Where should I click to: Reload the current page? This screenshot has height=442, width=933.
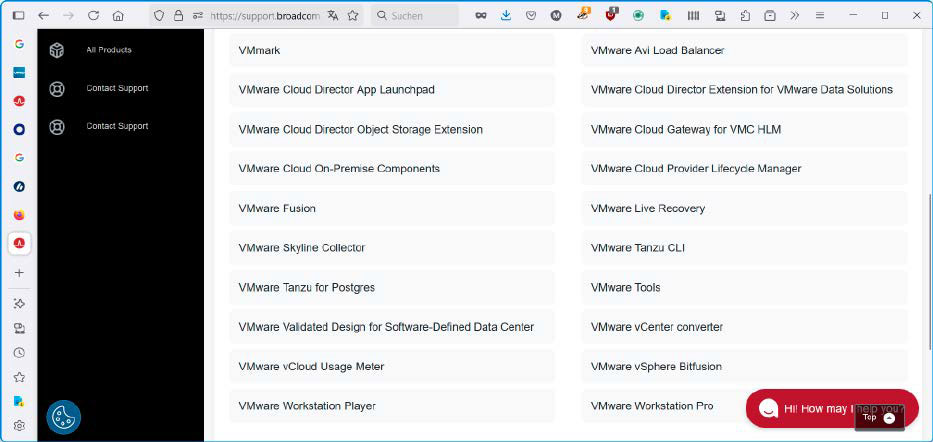(93, 15)
